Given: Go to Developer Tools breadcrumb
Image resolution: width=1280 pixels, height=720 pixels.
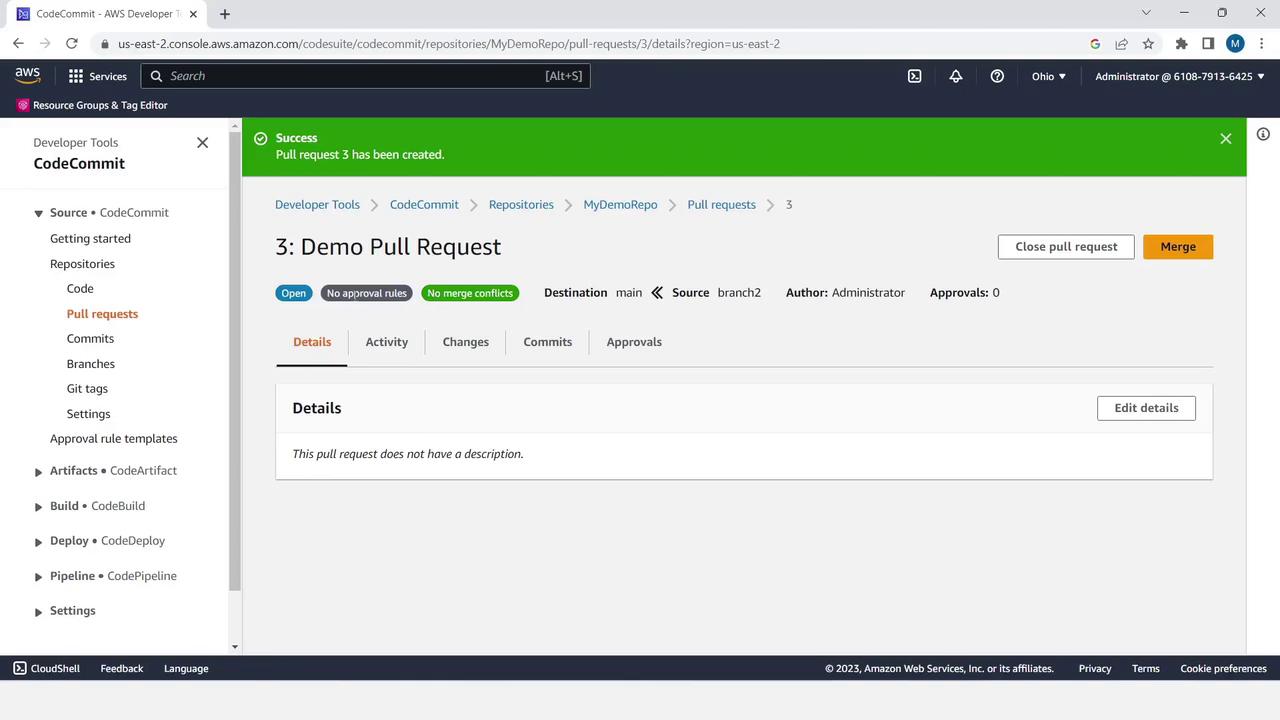Looking at the screenshot, I should click(x=317, y=205).
